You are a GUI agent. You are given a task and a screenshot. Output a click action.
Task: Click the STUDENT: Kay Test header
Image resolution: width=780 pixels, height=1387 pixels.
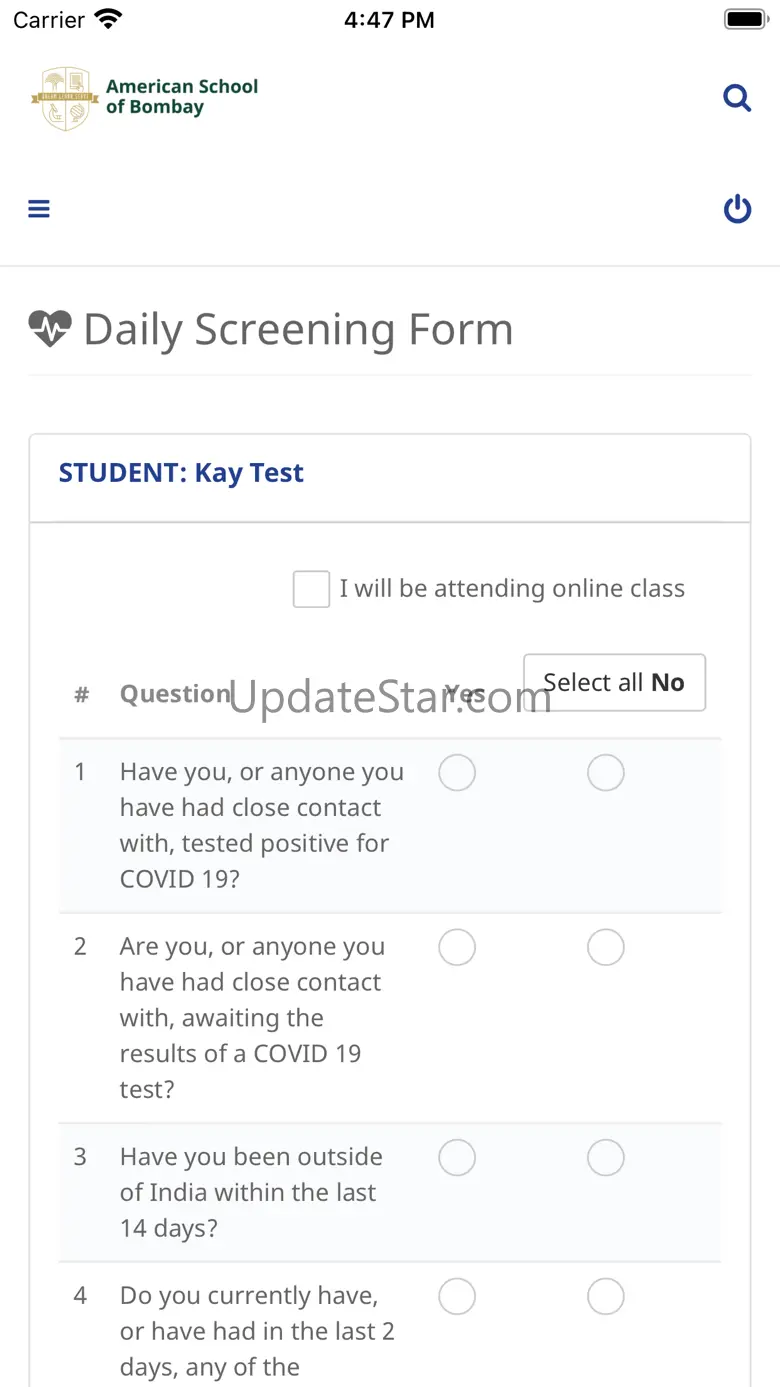point(181,473)
